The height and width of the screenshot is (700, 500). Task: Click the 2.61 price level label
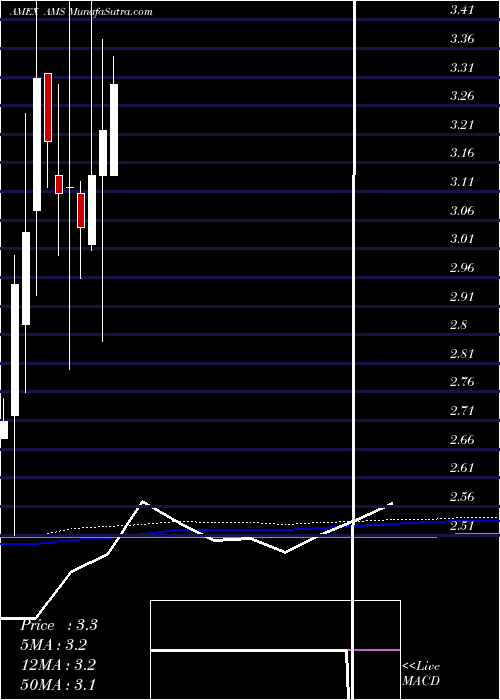click(462, 468)
